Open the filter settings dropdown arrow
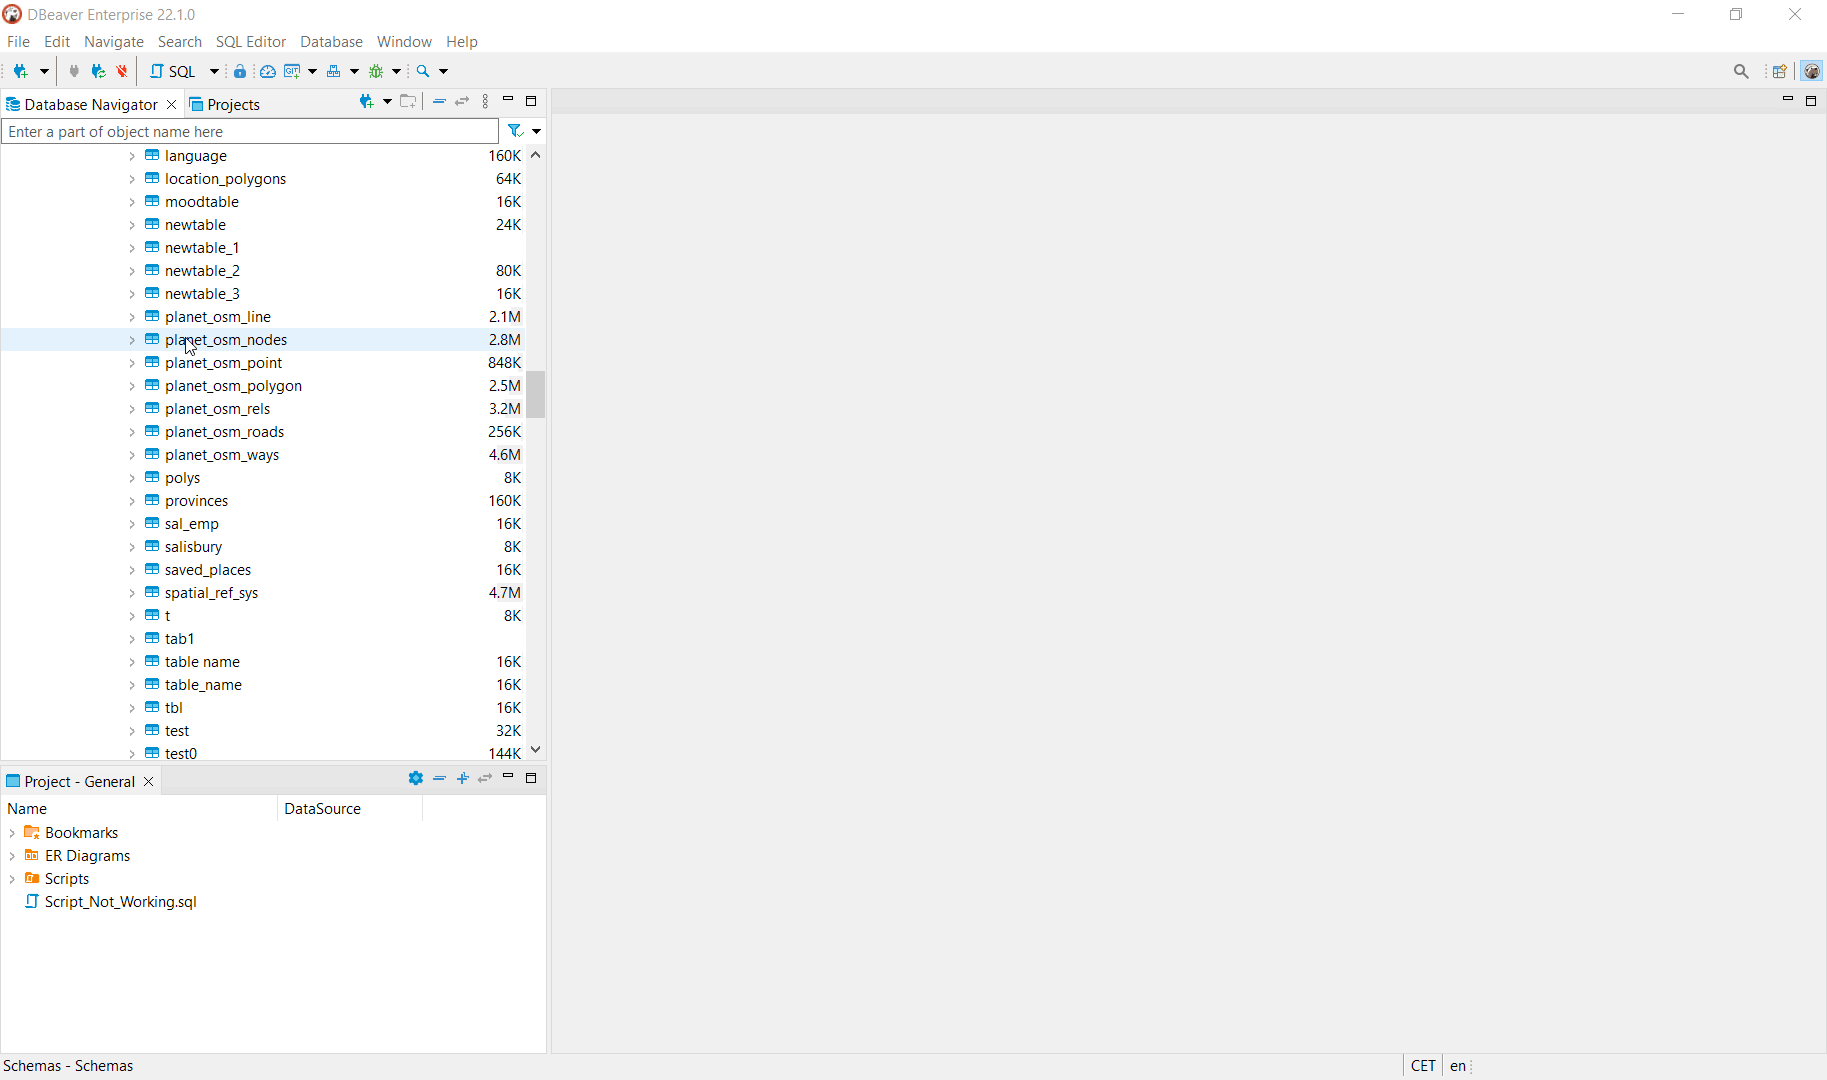1827x1080 pixels. coord(537,131)
